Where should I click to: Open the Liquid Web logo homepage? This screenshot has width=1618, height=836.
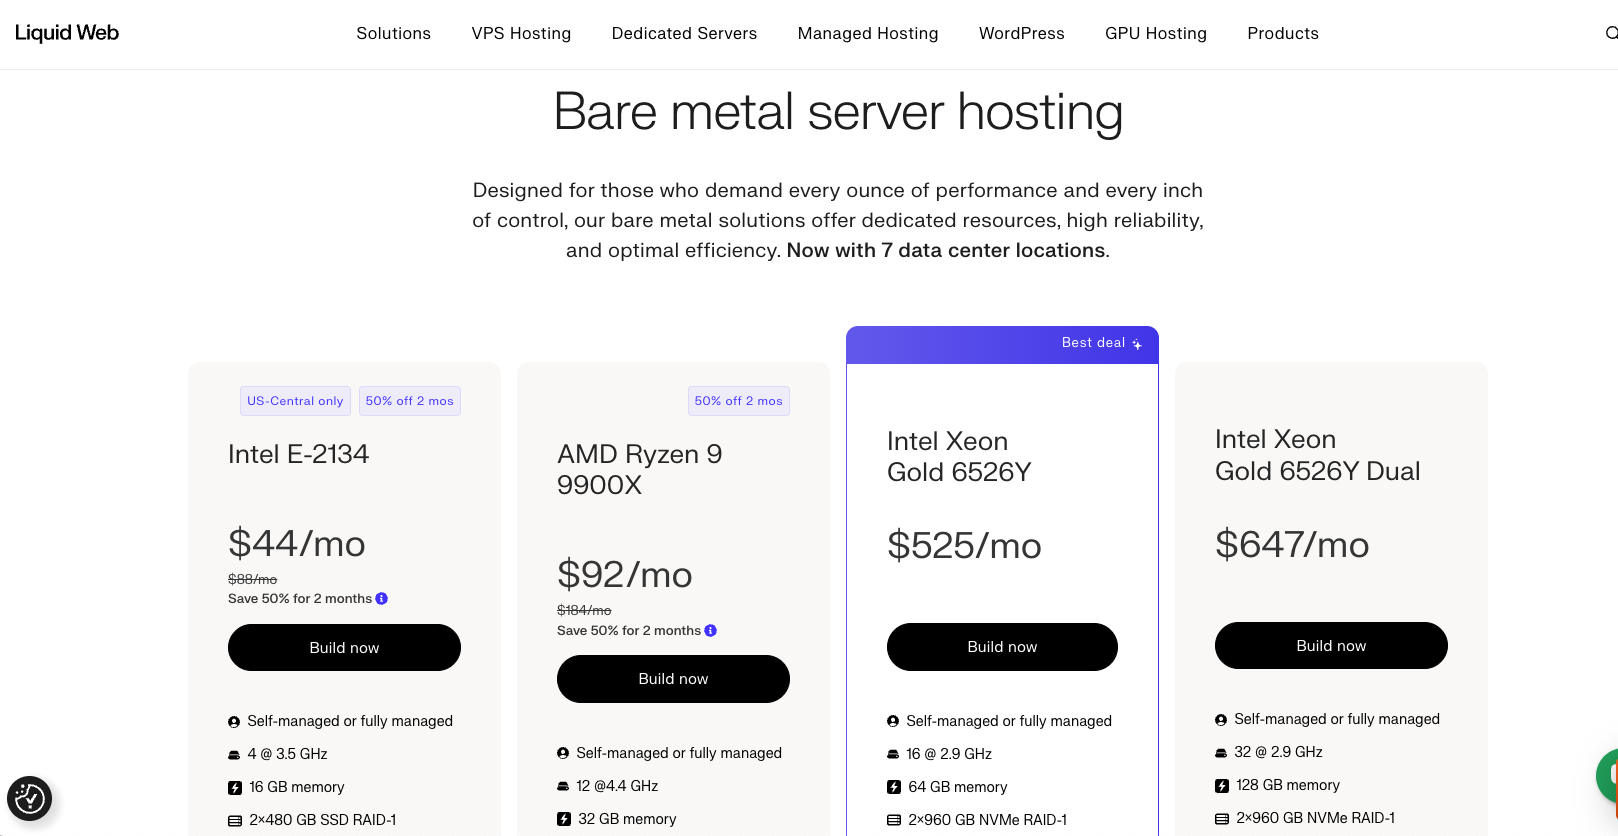[67, 33]
